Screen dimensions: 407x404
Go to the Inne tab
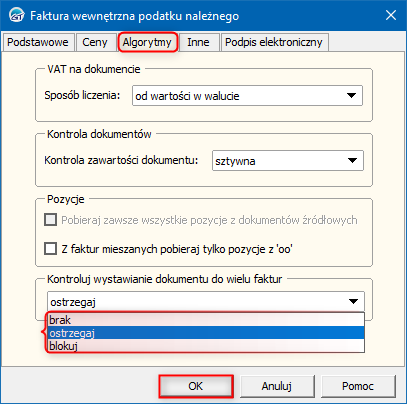coord(198,42)
